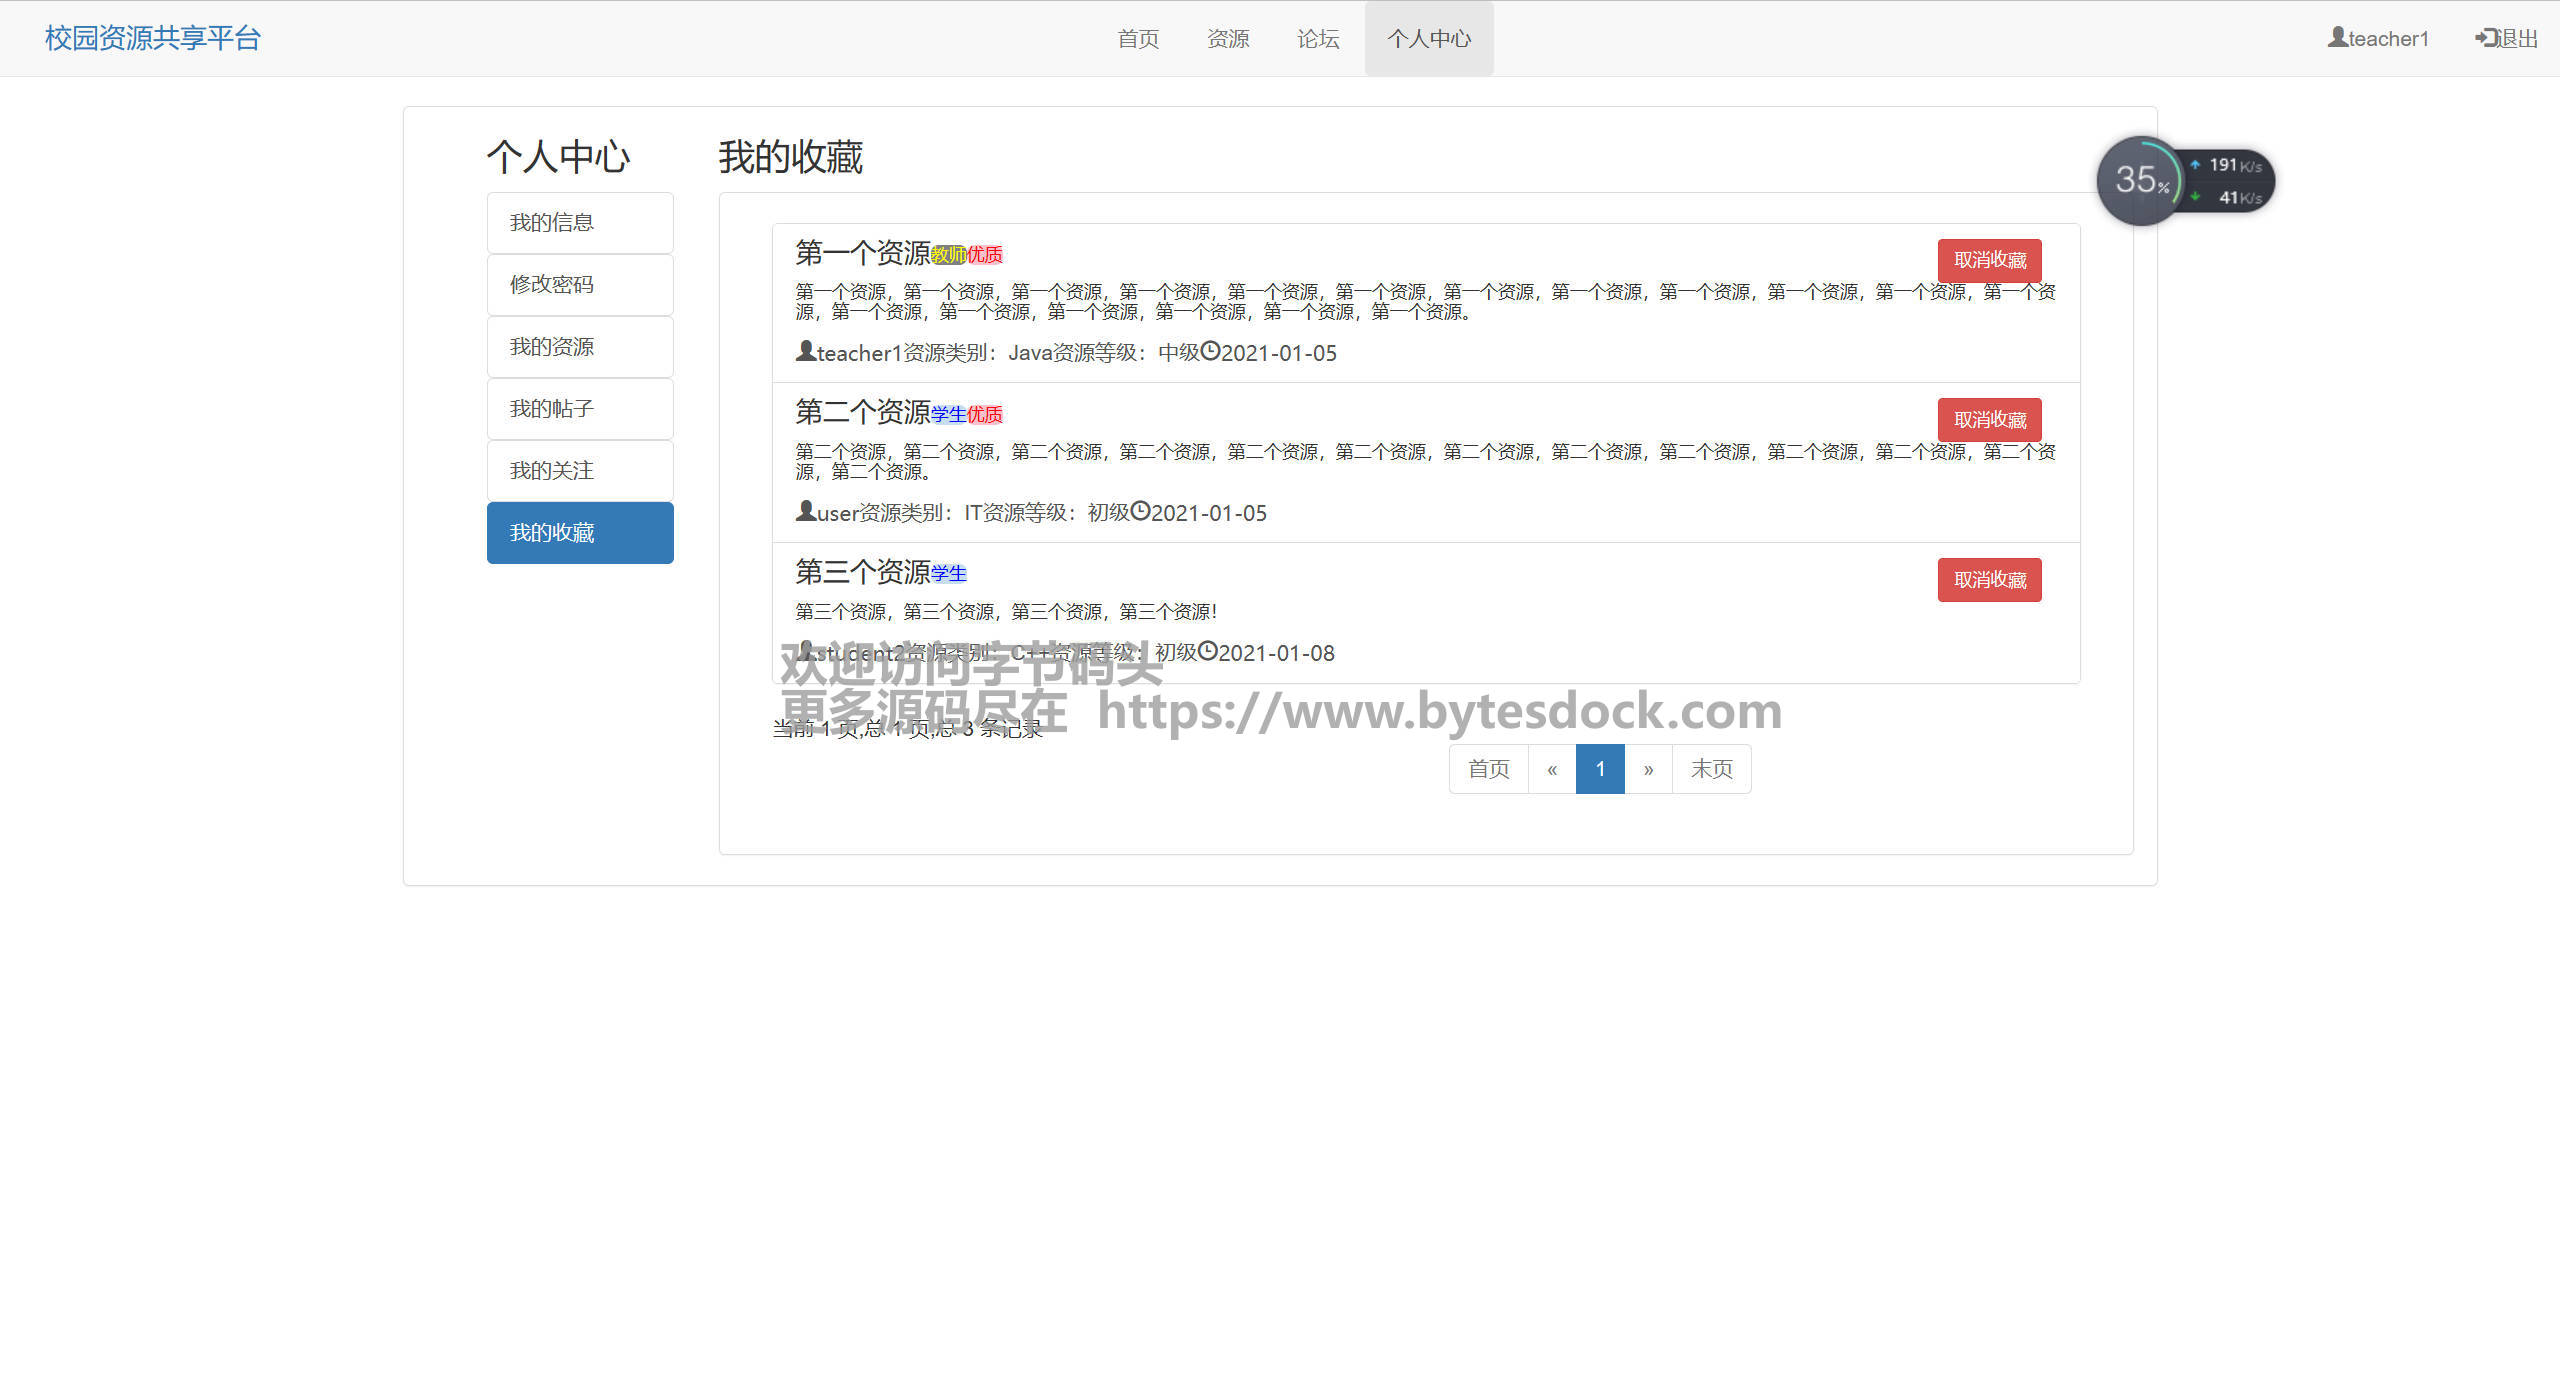Open the 资源 navigation menu item
The image size is (2560, 1374).
point(1228,39)
